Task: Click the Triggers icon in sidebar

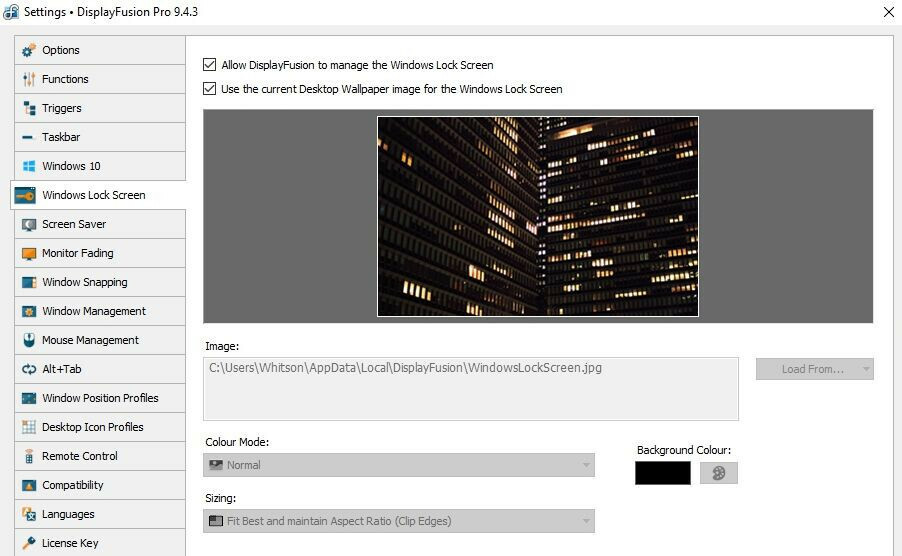Action: tap(28, 108)
